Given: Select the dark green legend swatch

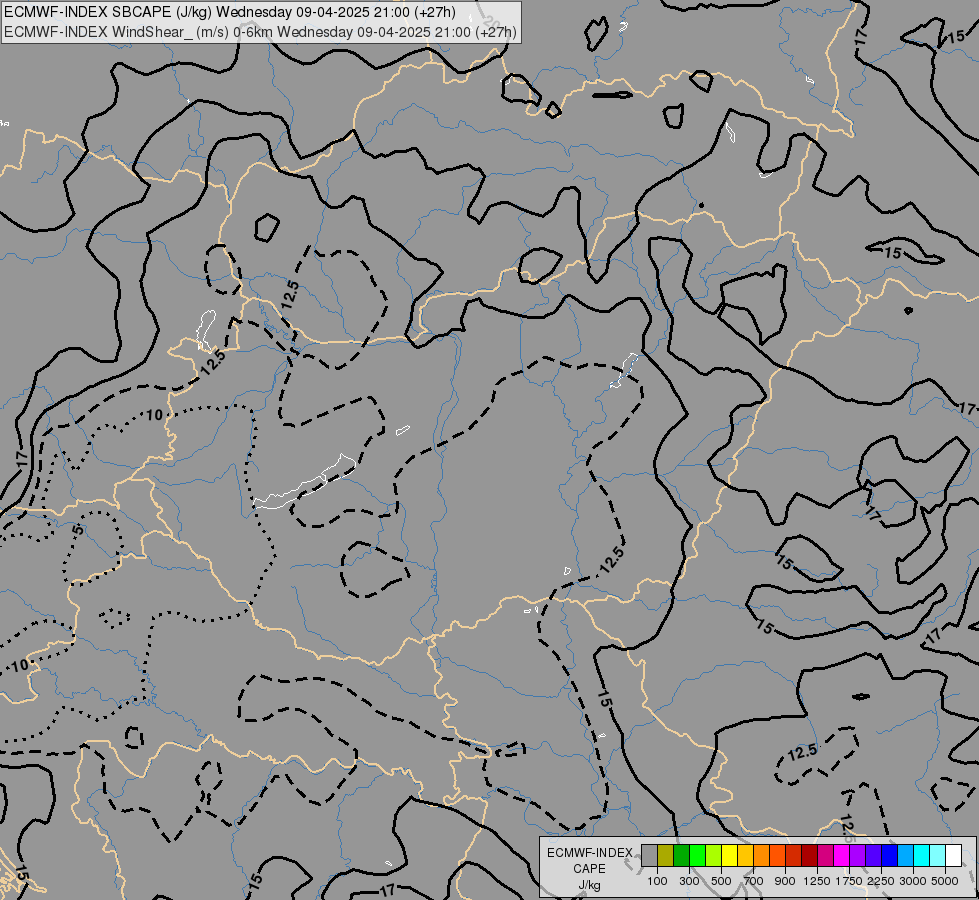Looking at the screenshot, I should pyautogui.click(x=682, y=856).
